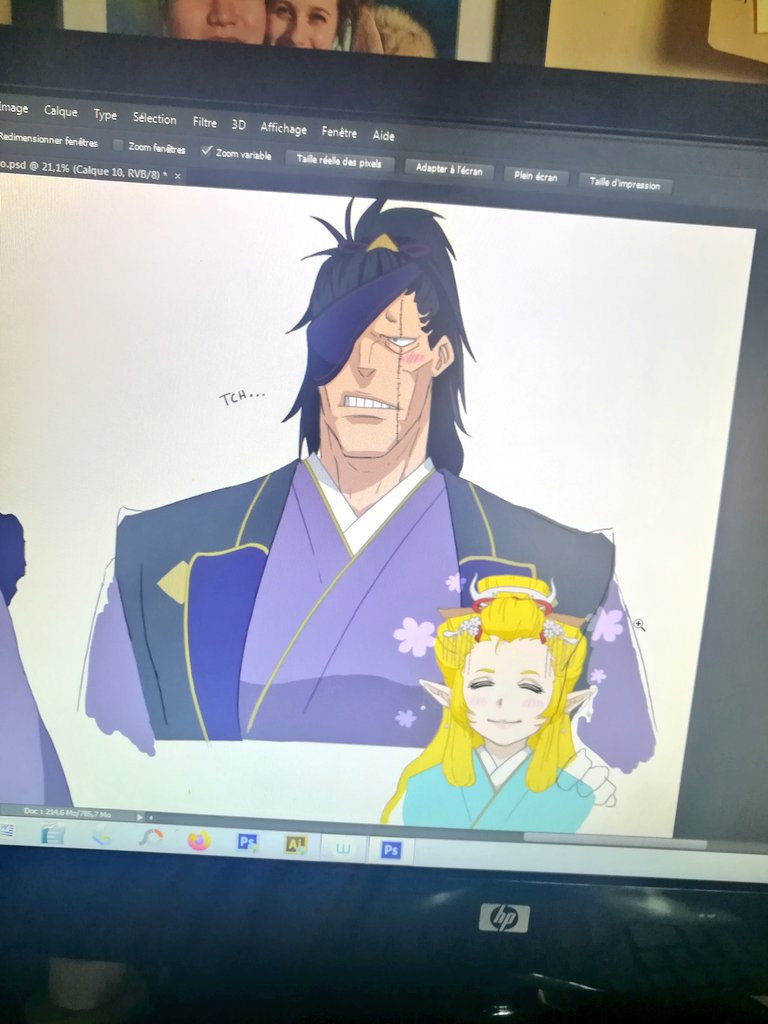Close the .psd document tab
The width and height of the screenshot is (768, 1024).
[x=177, y=176]
